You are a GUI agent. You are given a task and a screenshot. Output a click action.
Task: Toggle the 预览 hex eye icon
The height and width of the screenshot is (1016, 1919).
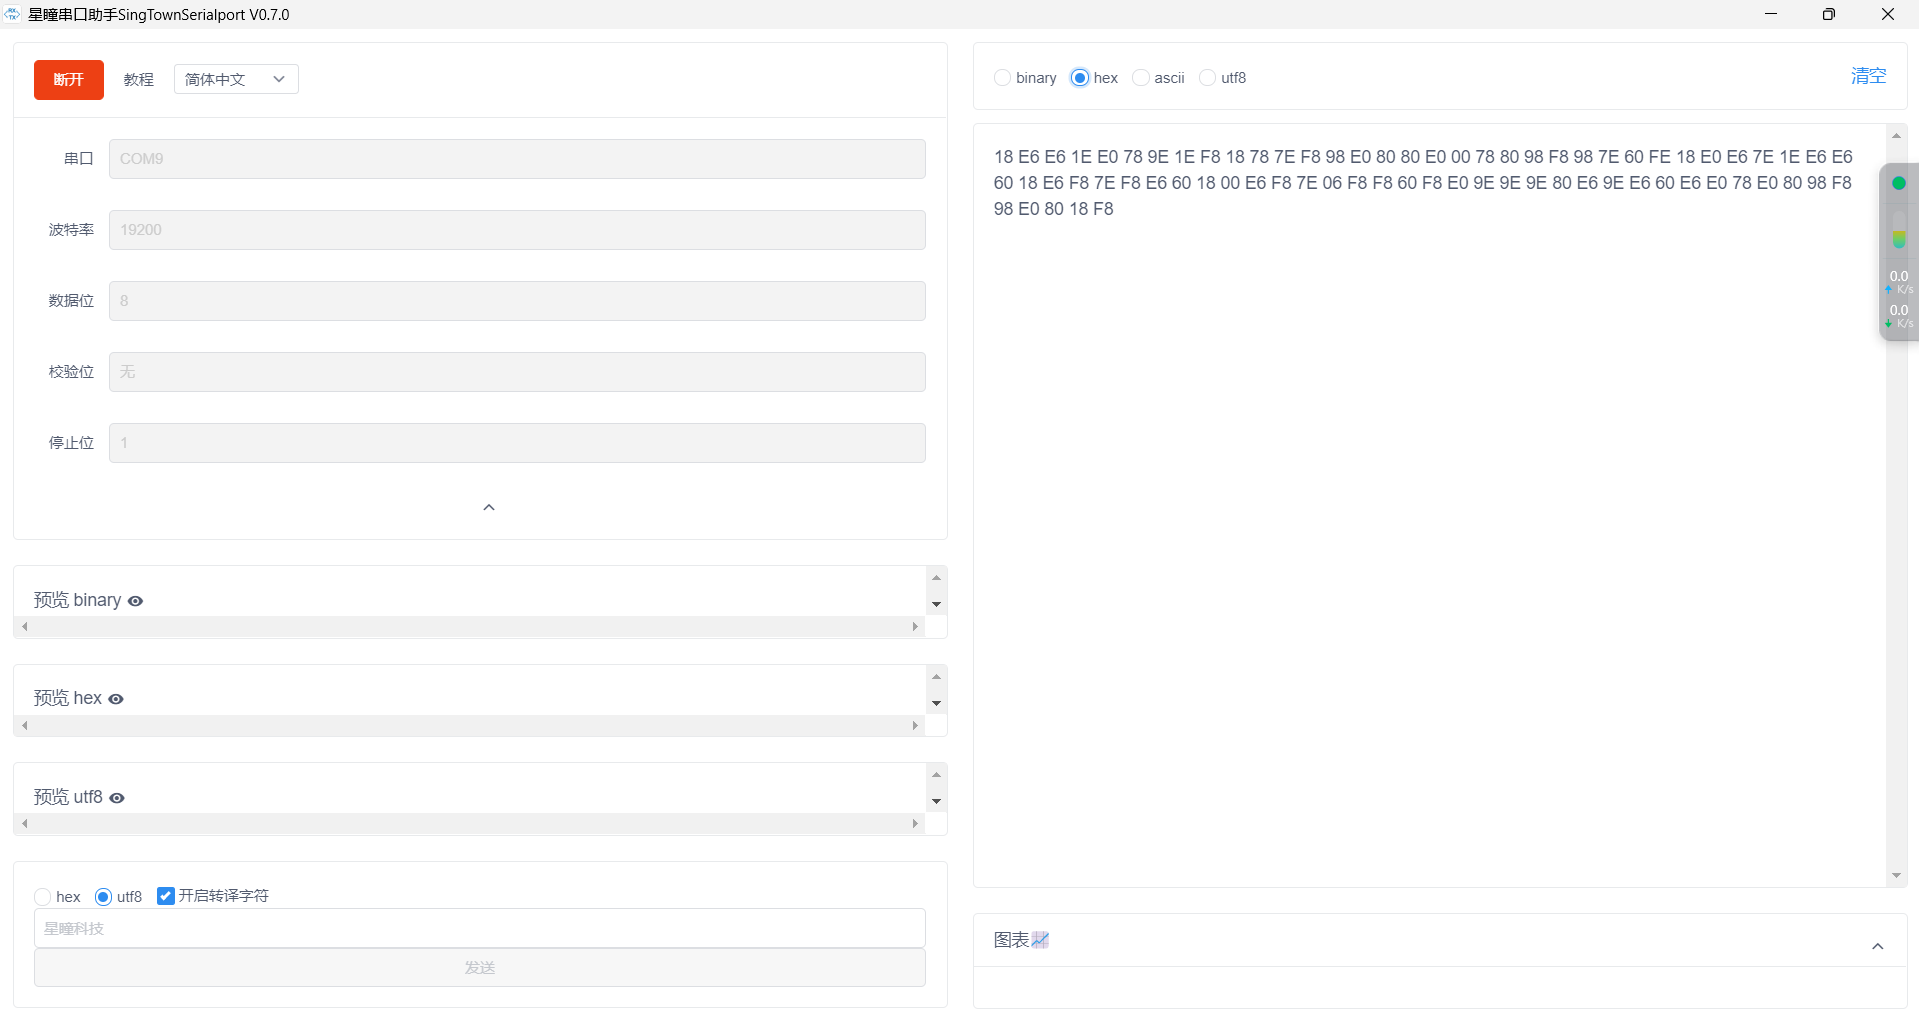[116, 699]
